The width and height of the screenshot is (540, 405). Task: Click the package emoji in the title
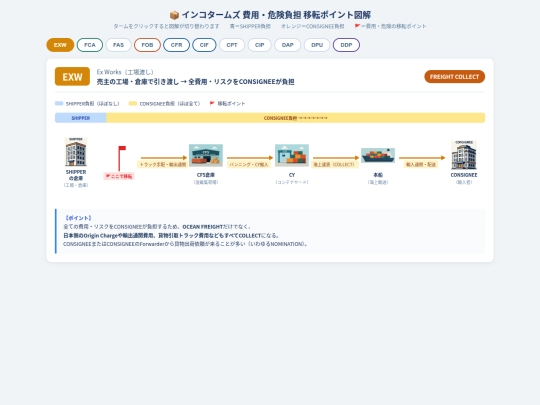tap(174, 15)
